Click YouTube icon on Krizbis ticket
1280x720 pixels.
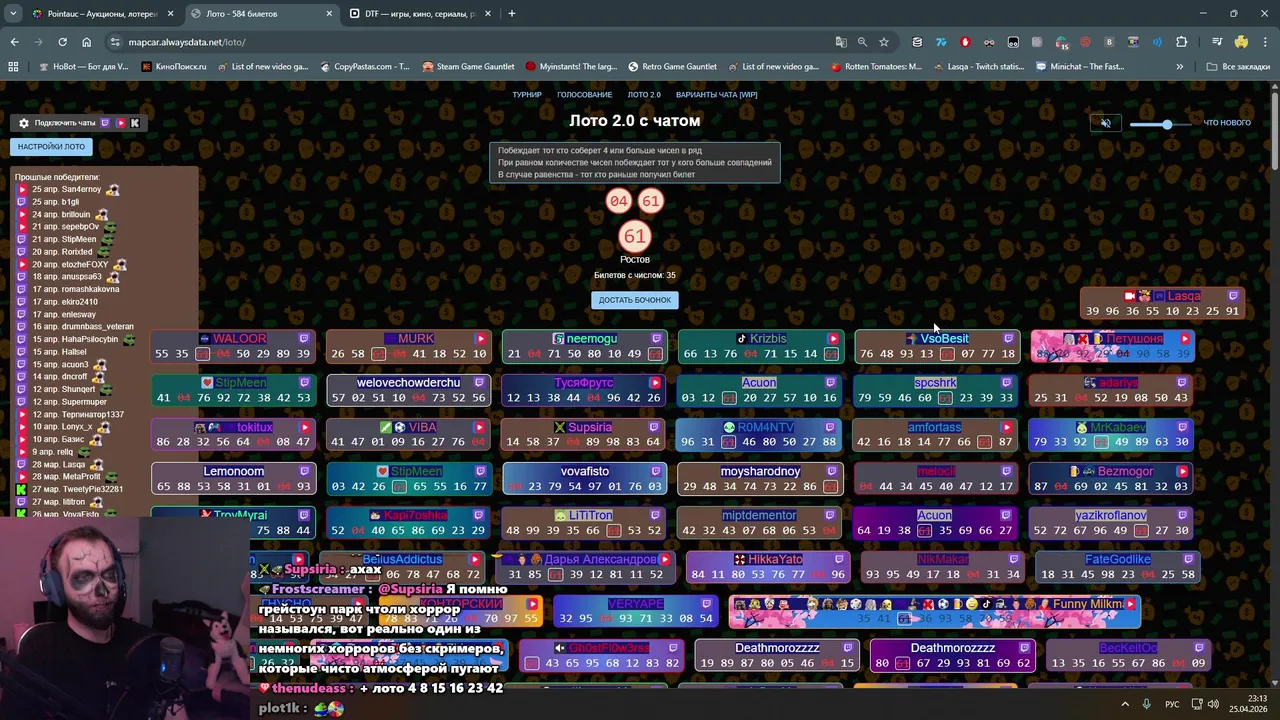[x=833, y=339]
